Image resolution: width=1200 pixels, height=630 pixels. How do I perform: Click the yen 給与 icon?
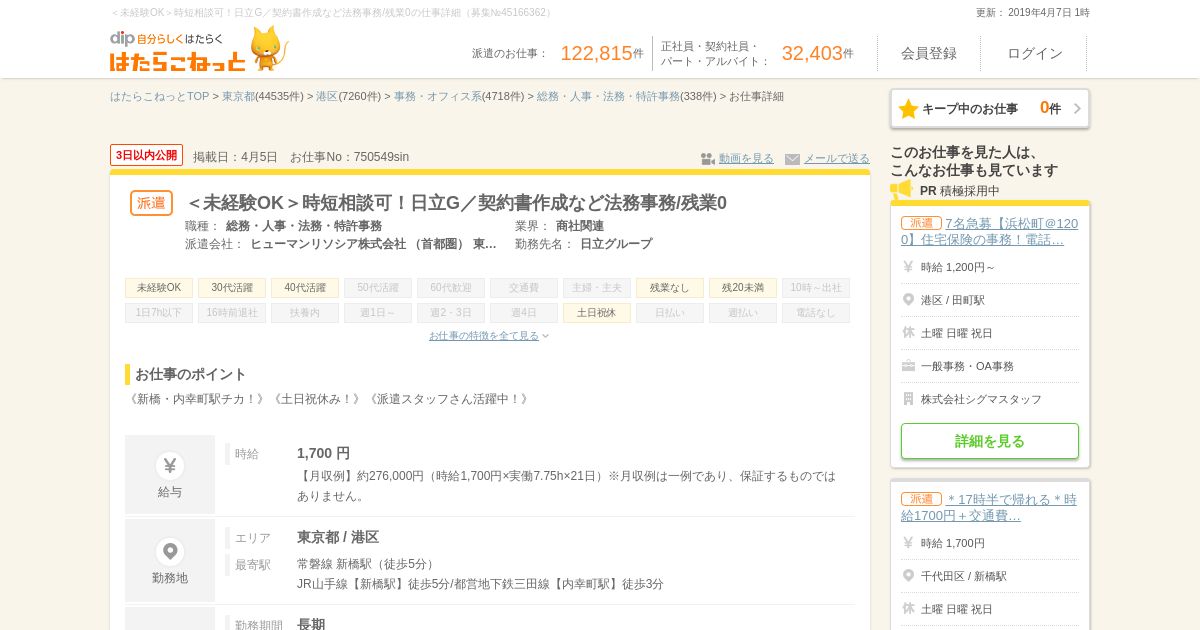pyautogui.click(x=170, y=466)
